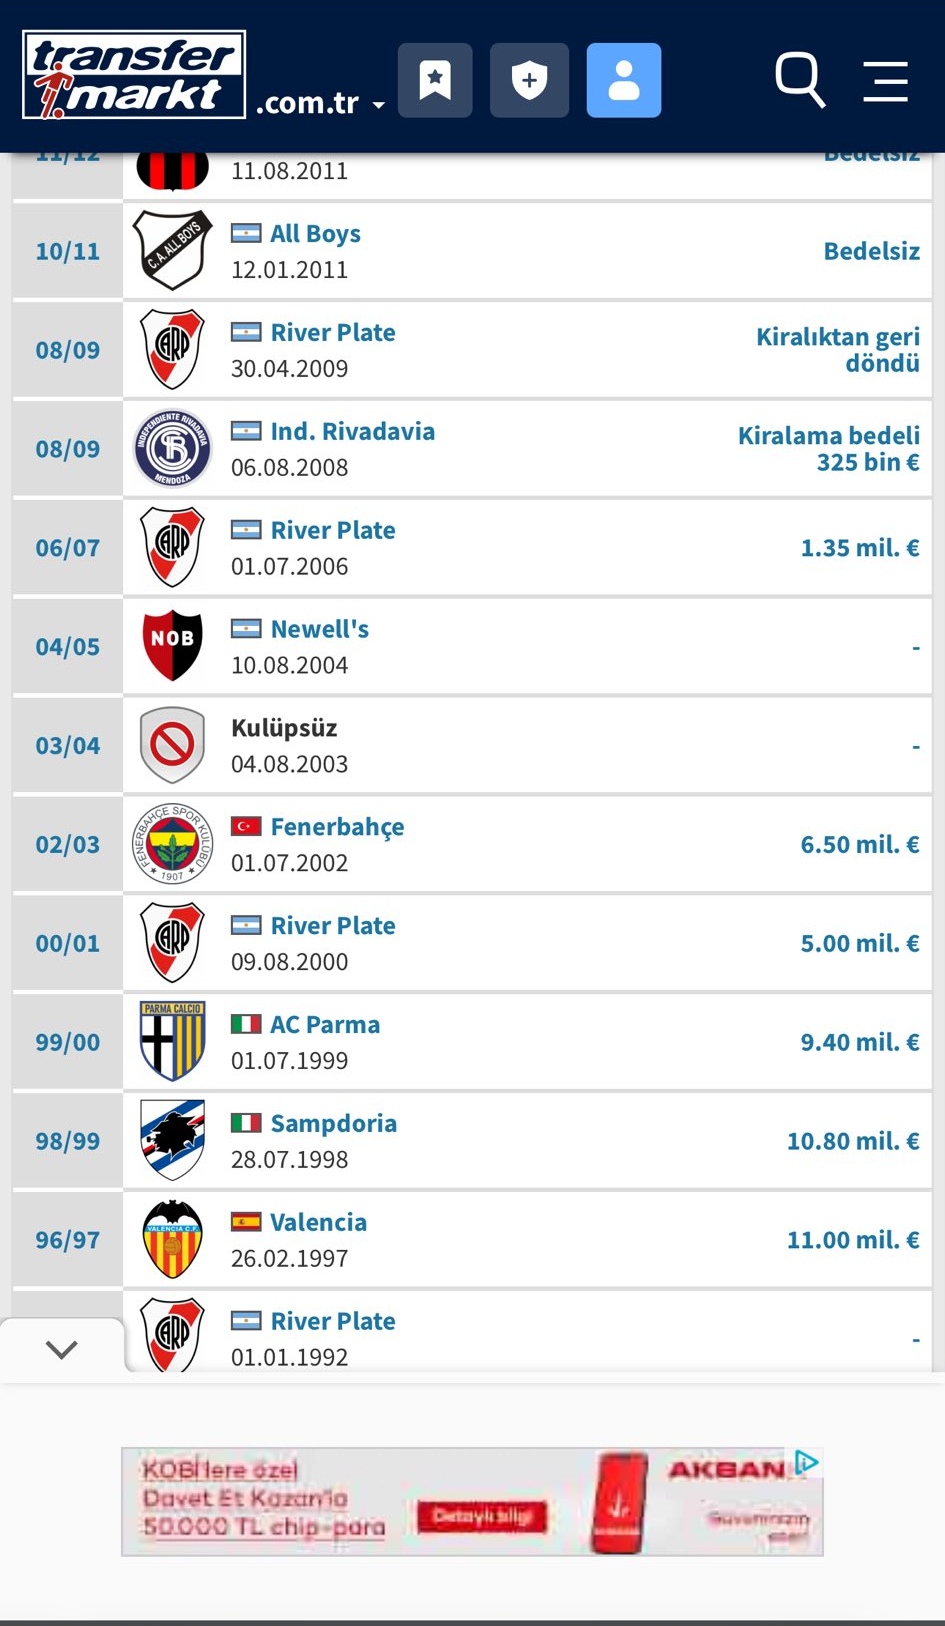The image size is (945, 1626).
Task: Open the AC Parma club link
Action: (325, 1024)
